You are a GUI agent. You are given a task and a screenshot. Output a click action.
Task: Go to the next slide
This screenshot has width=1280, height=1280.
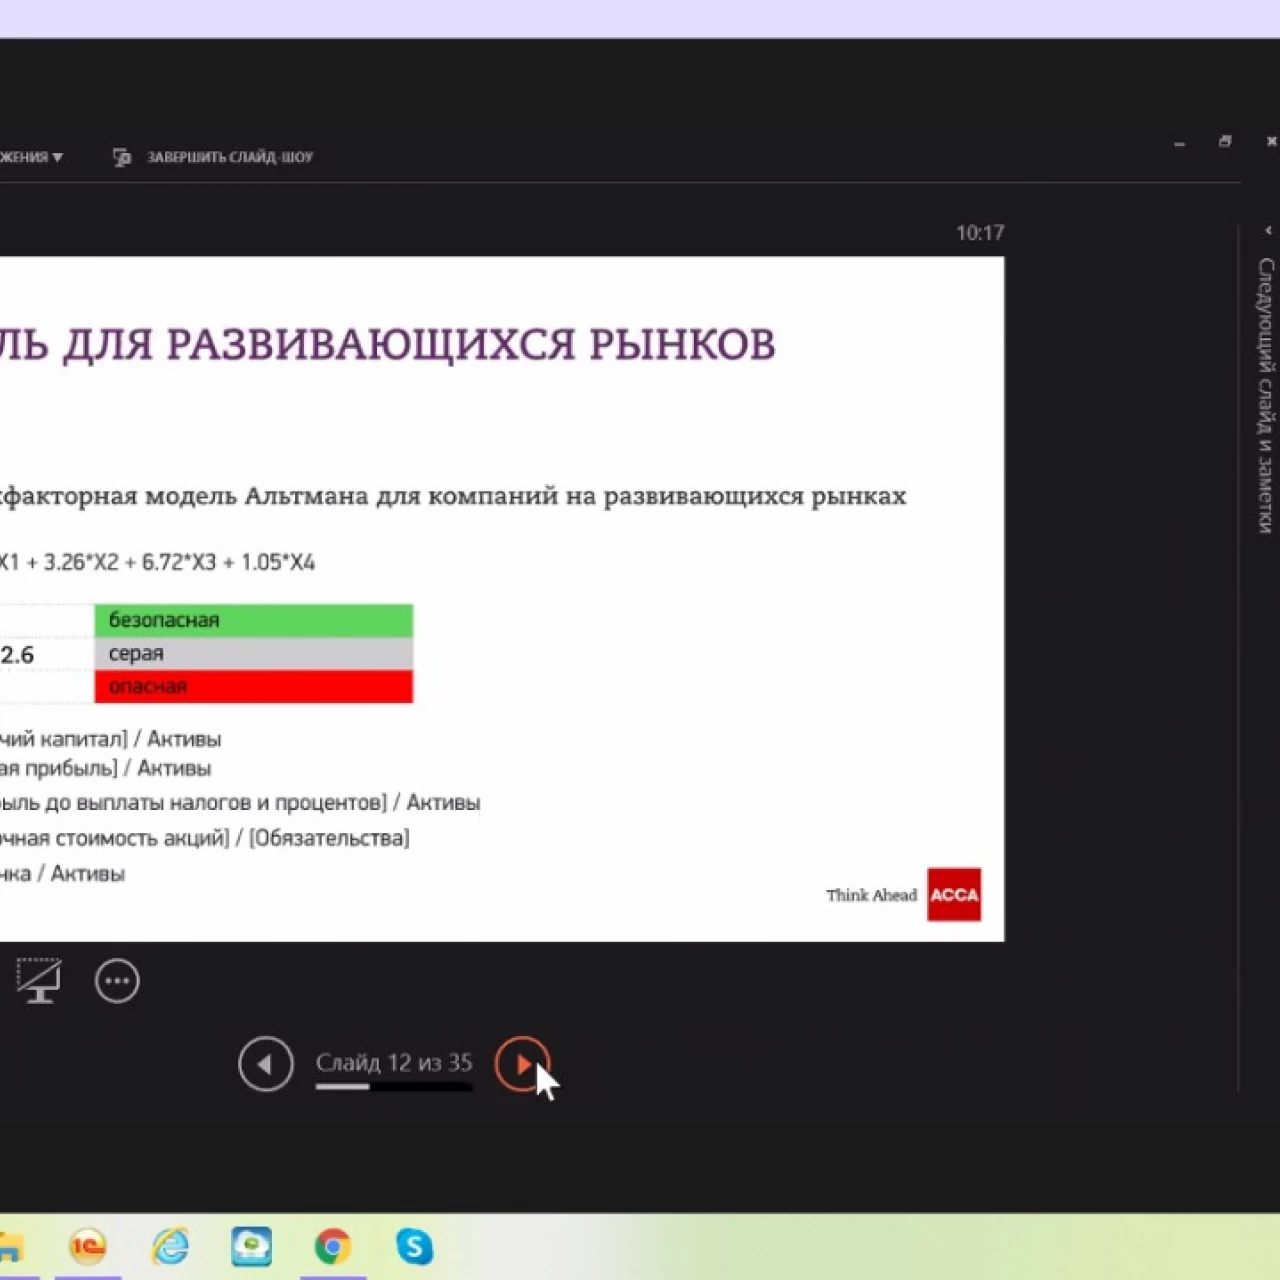click(522, 1064)
